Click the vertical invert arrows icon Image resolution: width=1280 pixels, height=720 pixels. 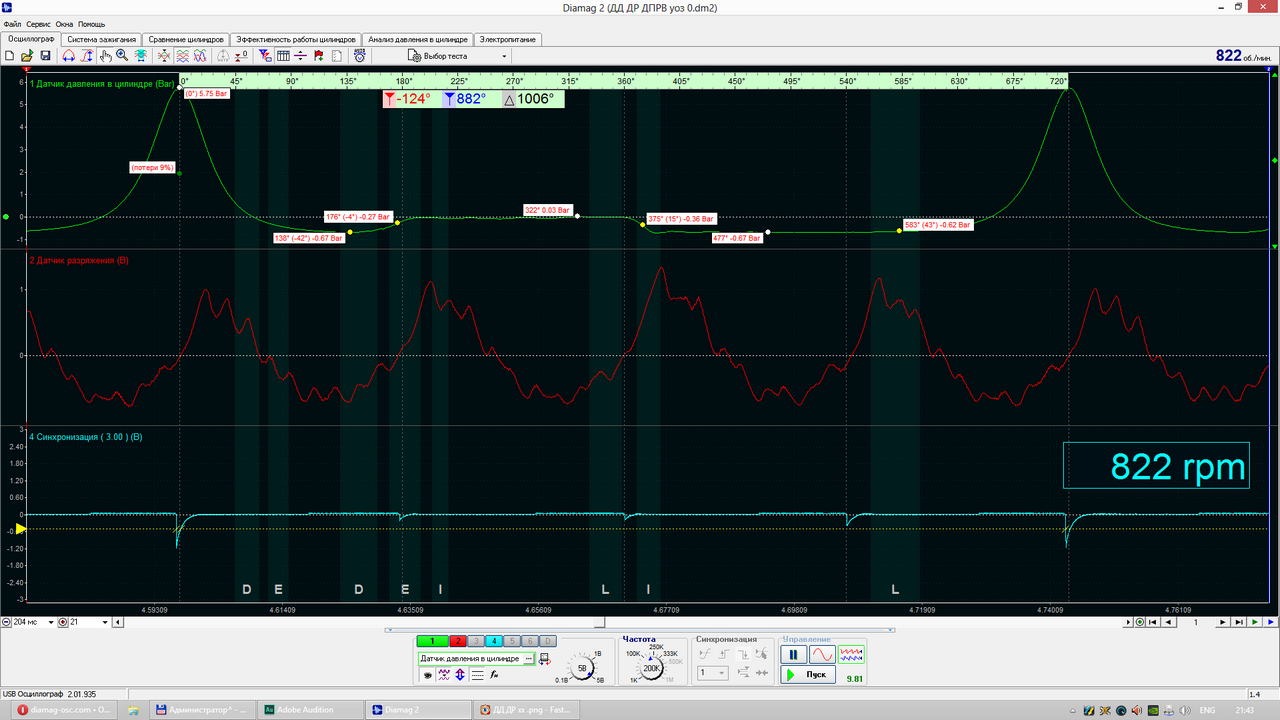[x=460, y=675]
